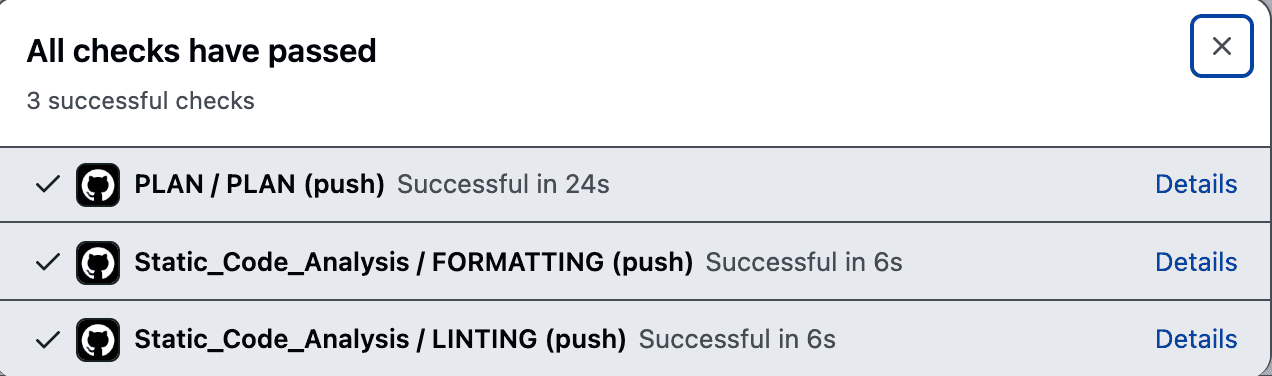Select the PLAN / PLAN check name
This screenshot has width=1272, height=376.
(x=259, y=185)
